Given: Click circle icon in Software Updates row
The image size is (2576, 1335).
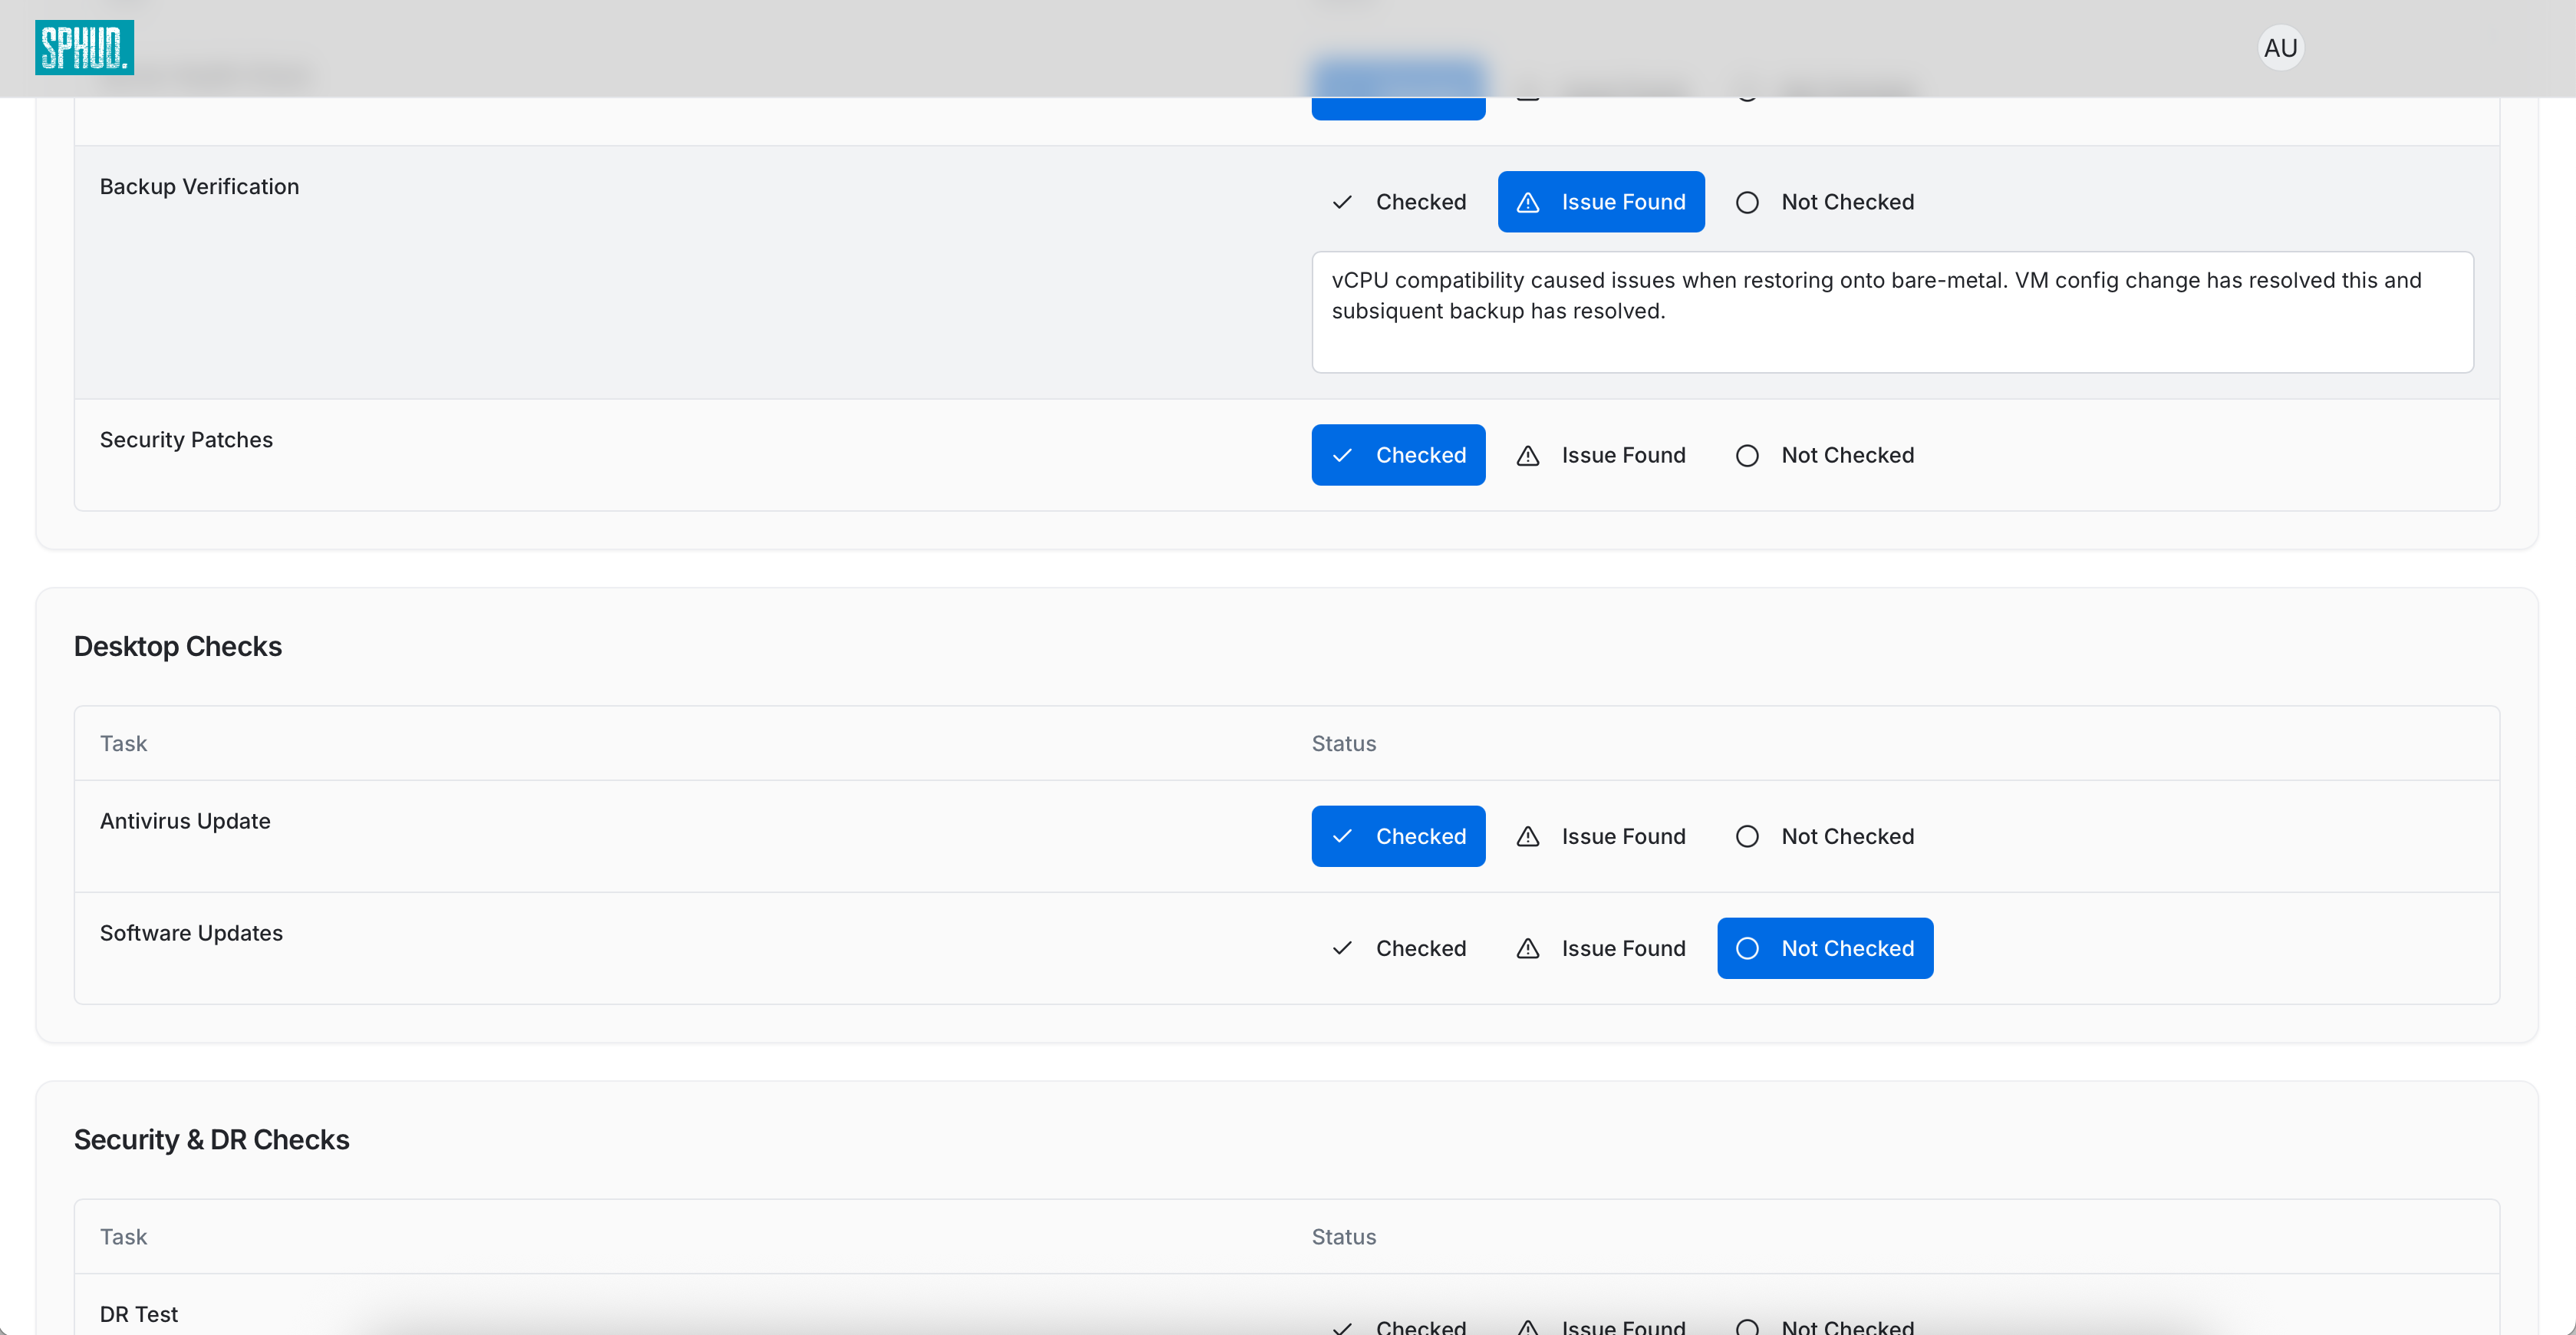Looking at the screenshot, I should 1746,948.
